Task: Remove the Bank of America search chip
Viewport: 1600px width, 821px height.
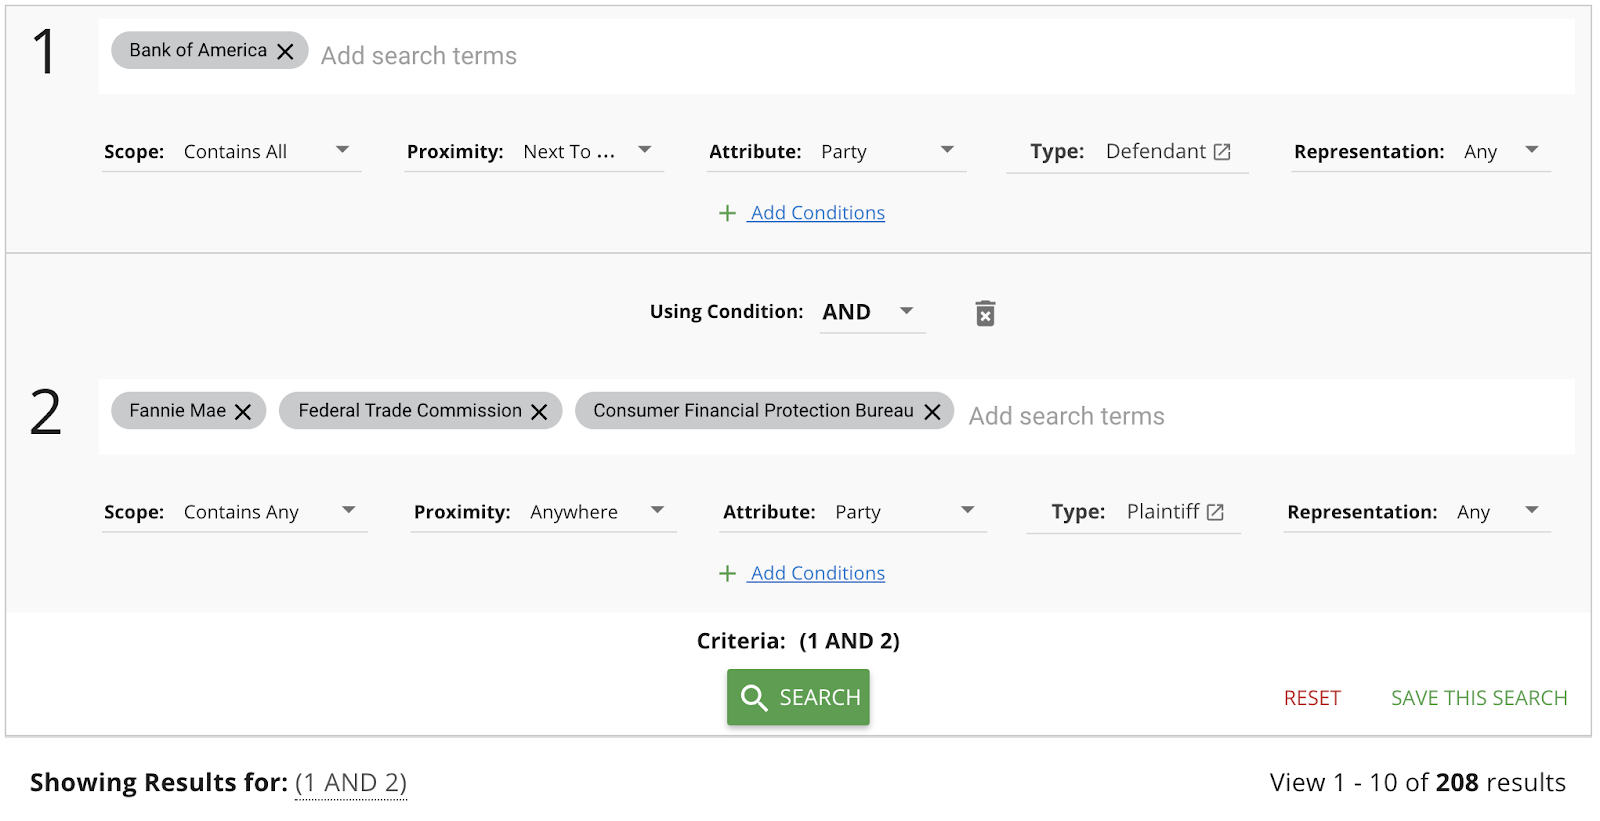Action: click(285, 51)
